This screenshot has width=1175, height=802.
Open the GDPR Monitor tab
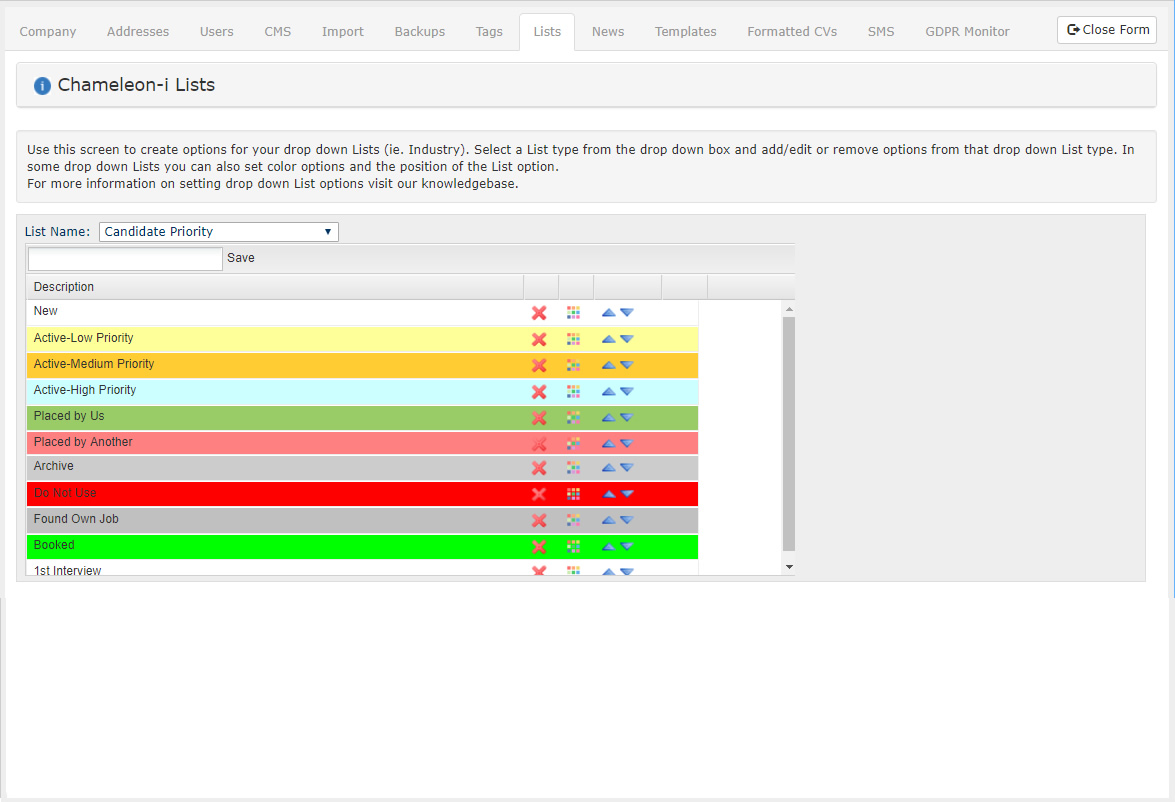(967, 31)
